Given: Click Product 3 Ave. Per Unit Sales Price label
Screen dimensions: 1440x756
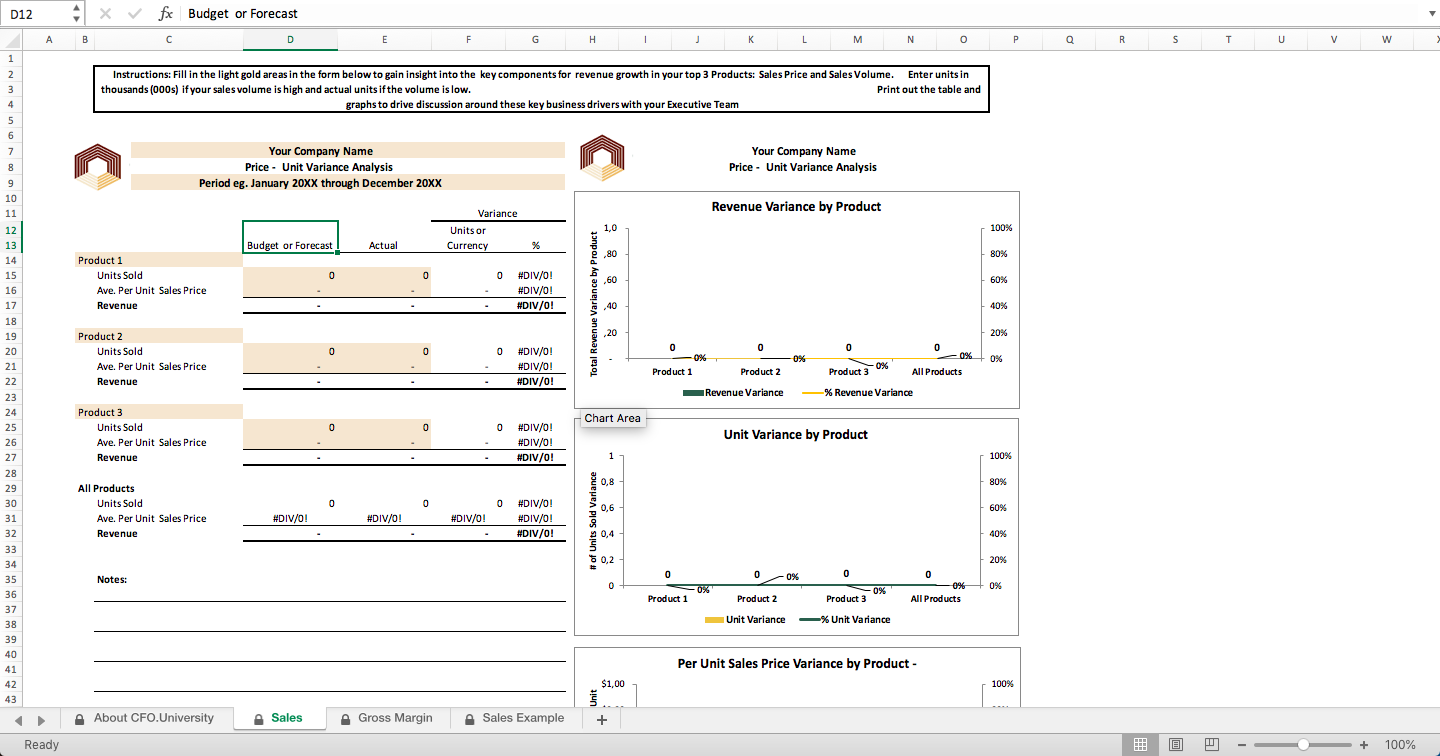Looking at the screenshot, I should click(152, 442).
